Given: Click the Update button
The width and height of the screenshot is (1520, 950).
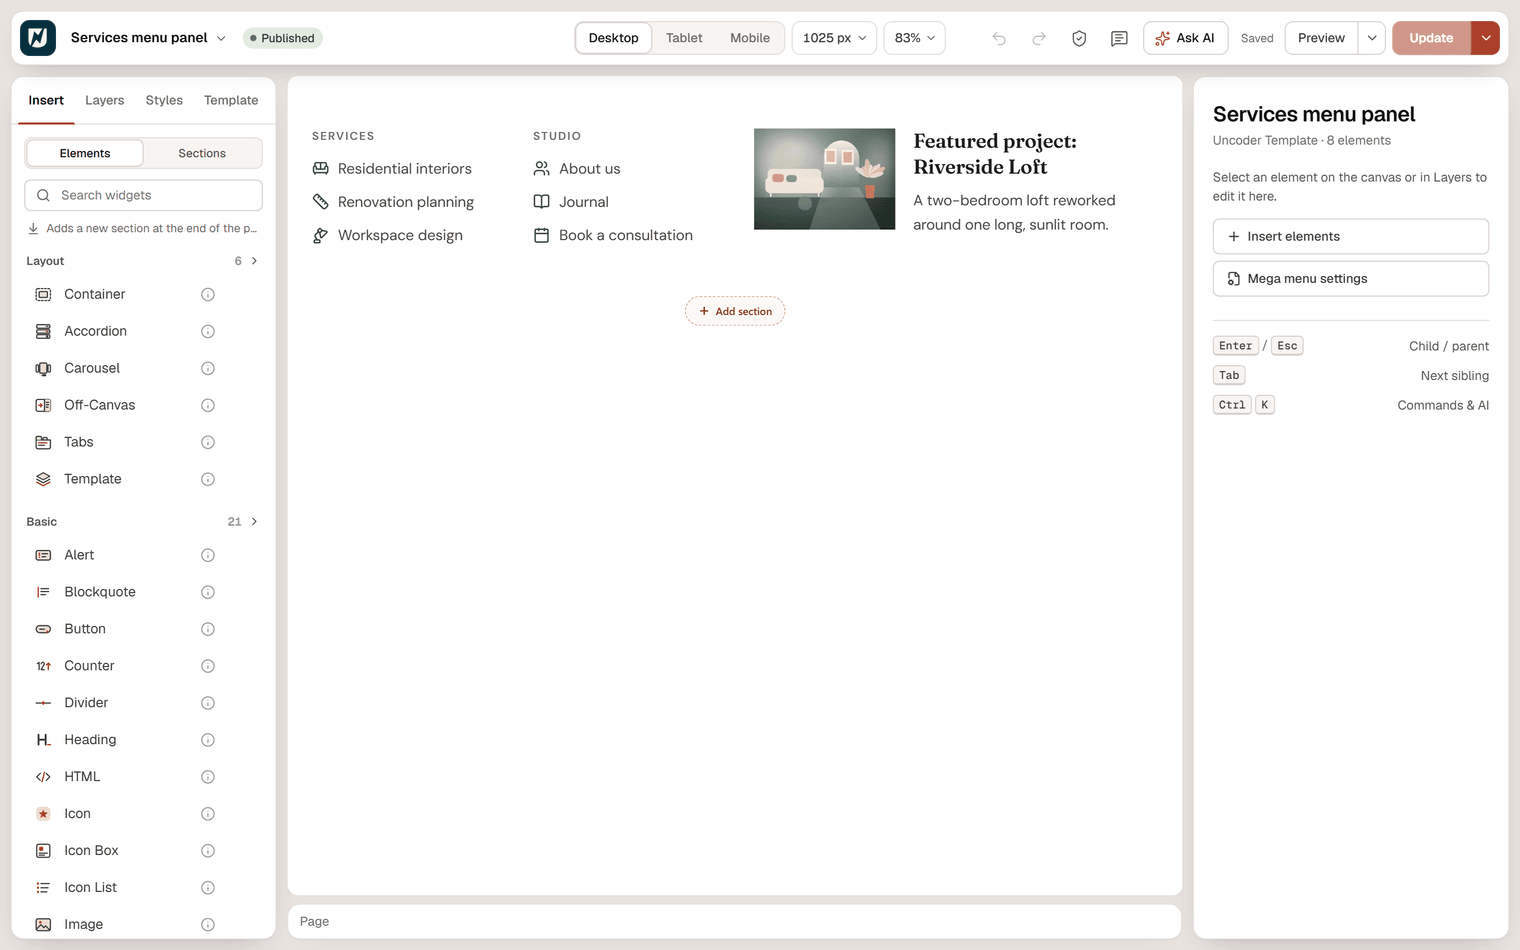Looking at the screenshot, I should [x=1431, y=38].
